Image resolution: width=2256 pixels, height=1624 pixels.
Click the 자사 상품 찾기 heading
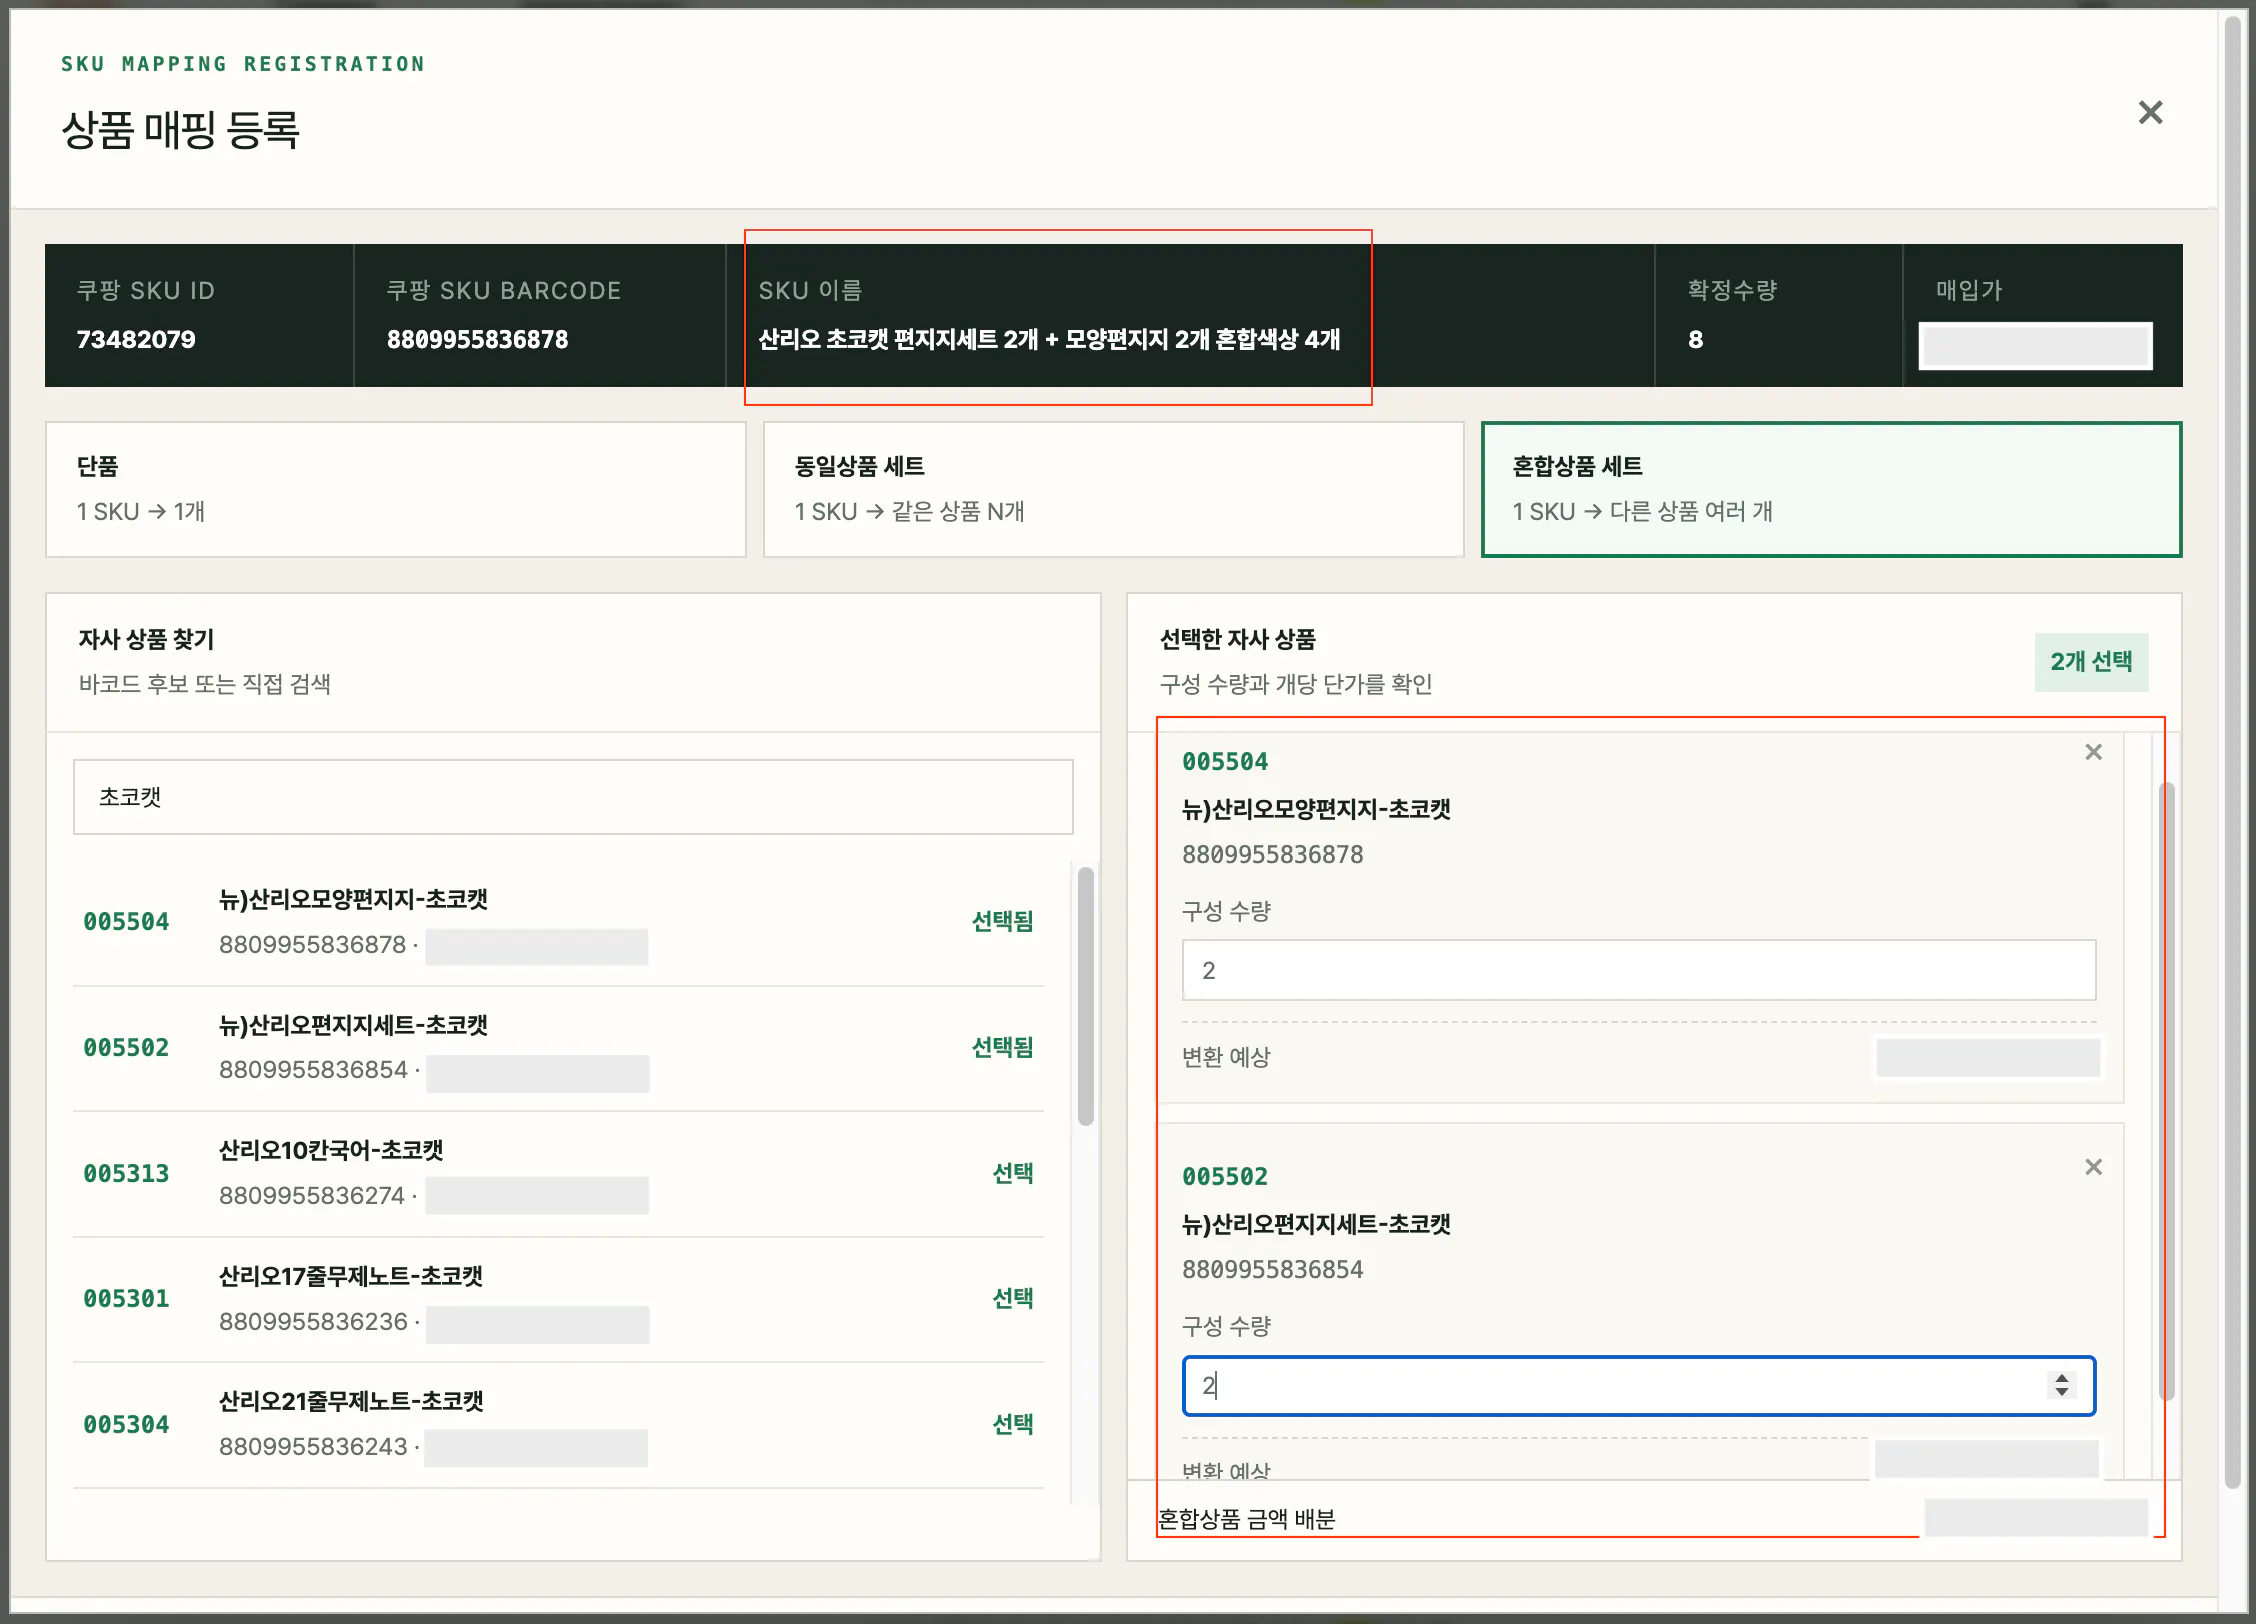click(x=146, y=639)
